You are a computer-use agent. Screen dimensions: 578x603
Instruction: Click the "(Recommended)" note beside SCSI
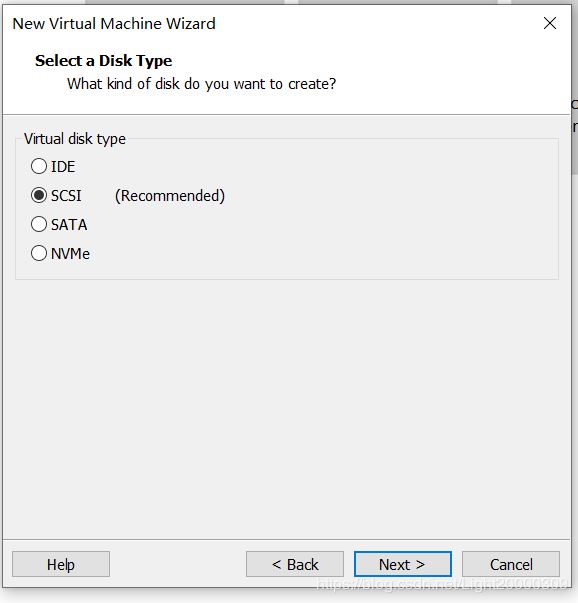[x=170, y=196]
